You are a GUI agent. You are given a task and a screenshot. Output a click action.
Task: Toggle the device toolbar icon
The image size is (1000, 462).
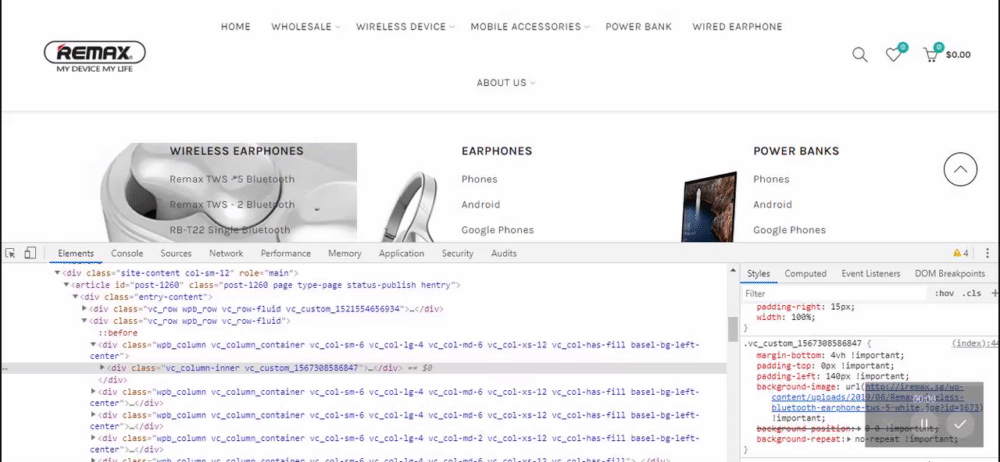[x=30, y=253]
